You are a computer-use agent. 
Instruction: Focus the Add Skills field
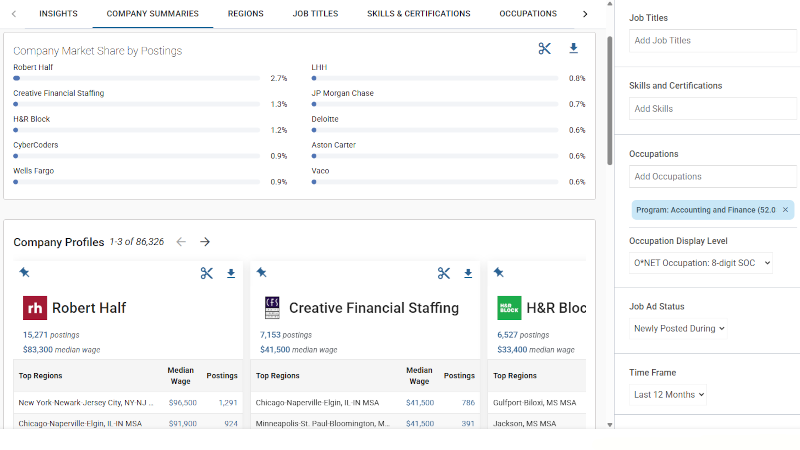click(x=713, y=109)
